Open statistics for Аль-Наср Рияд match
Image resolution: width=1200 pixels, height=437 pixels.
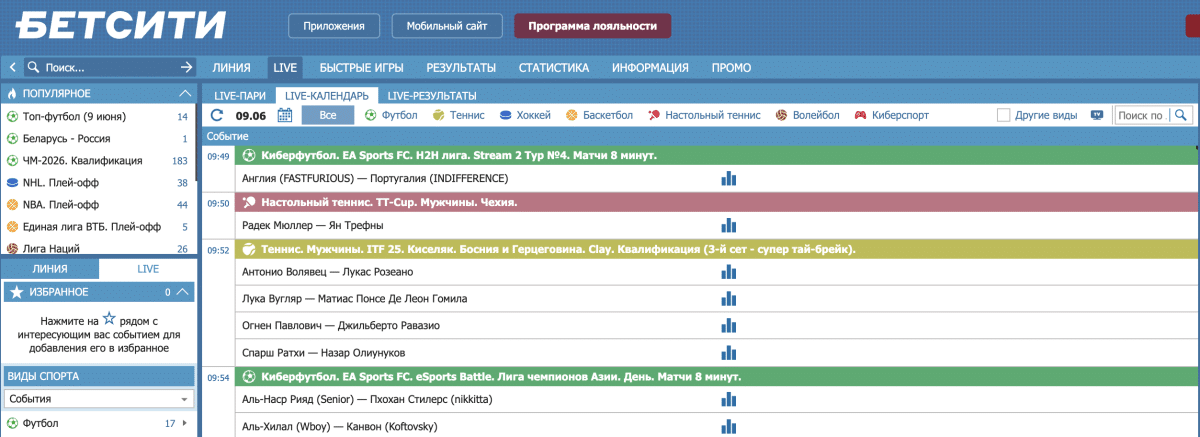[x=729, y=400]
